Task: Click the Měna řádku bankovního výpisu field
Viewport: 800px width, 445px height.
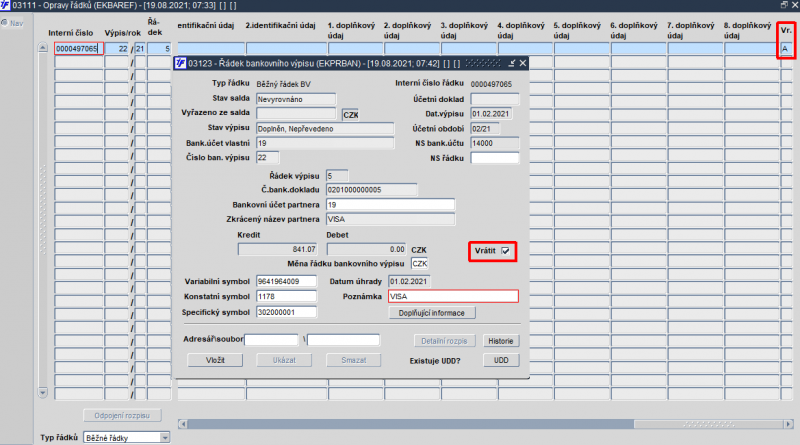Action: tap(419, 263)
